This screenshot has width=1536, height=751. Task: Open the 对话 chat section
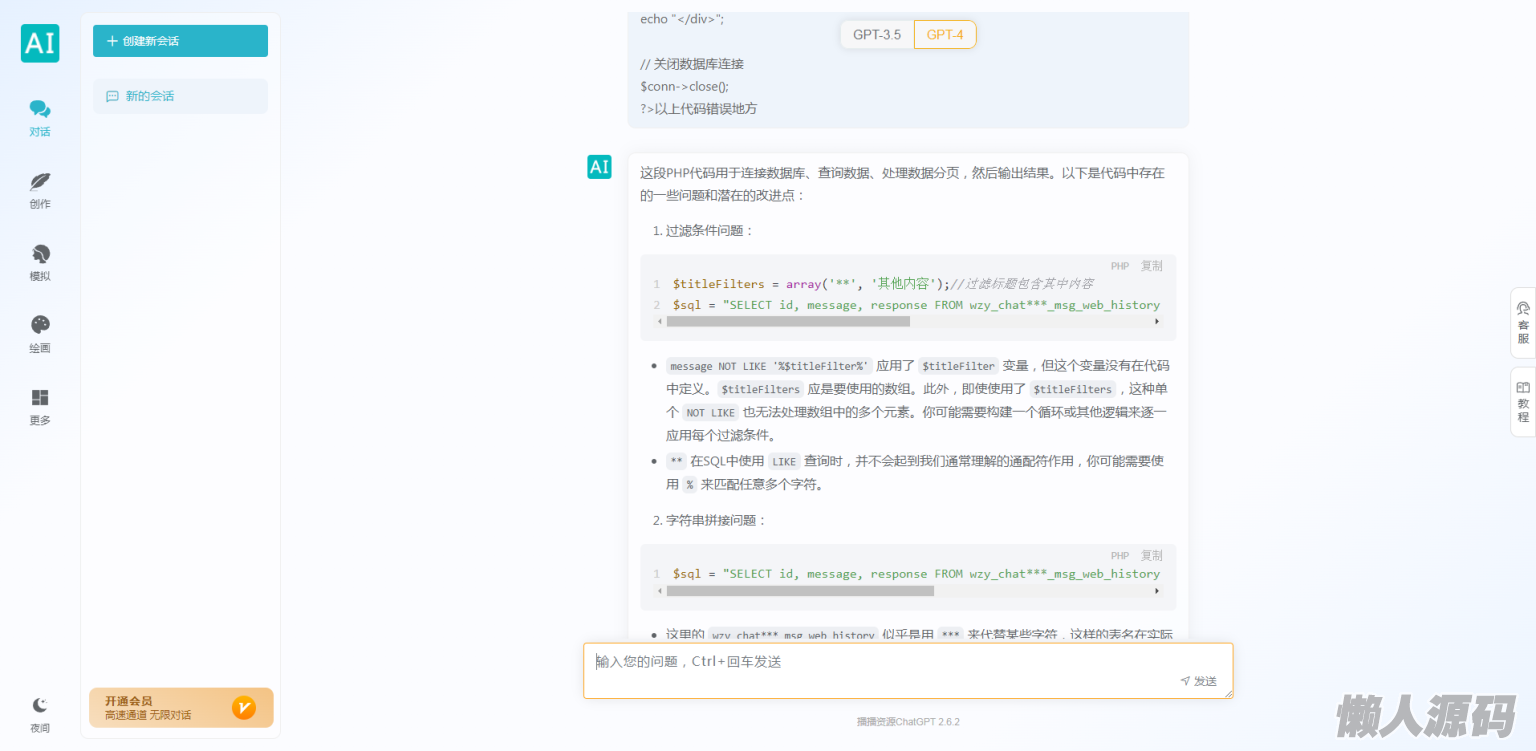(x=40, y=118)
